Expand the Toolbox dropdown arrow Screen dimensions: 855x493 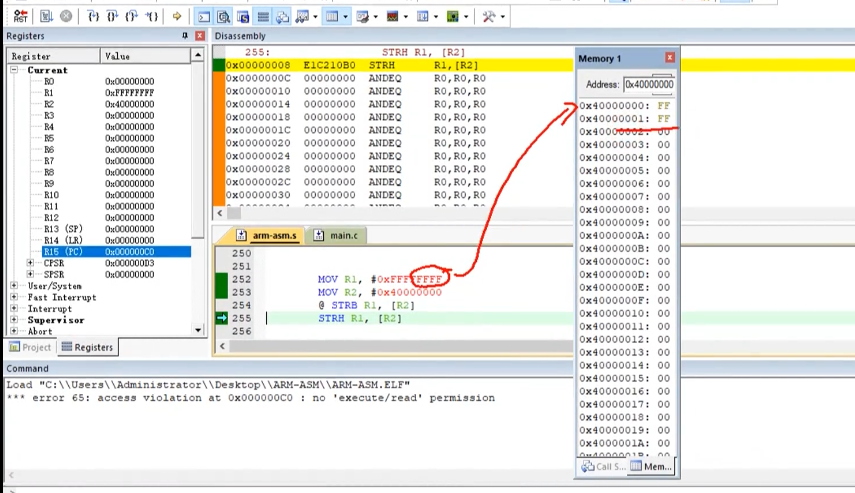tap(502, 17)
